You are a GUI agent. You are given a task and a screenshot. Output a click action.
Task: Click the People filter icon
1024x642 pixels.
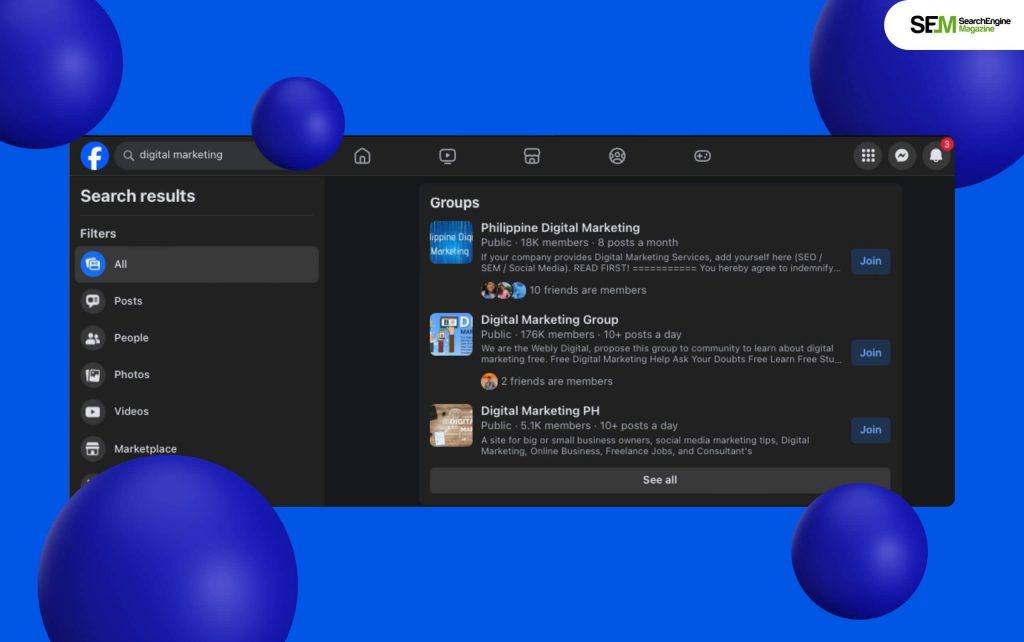pyautogui.click(x=93, y=338)
